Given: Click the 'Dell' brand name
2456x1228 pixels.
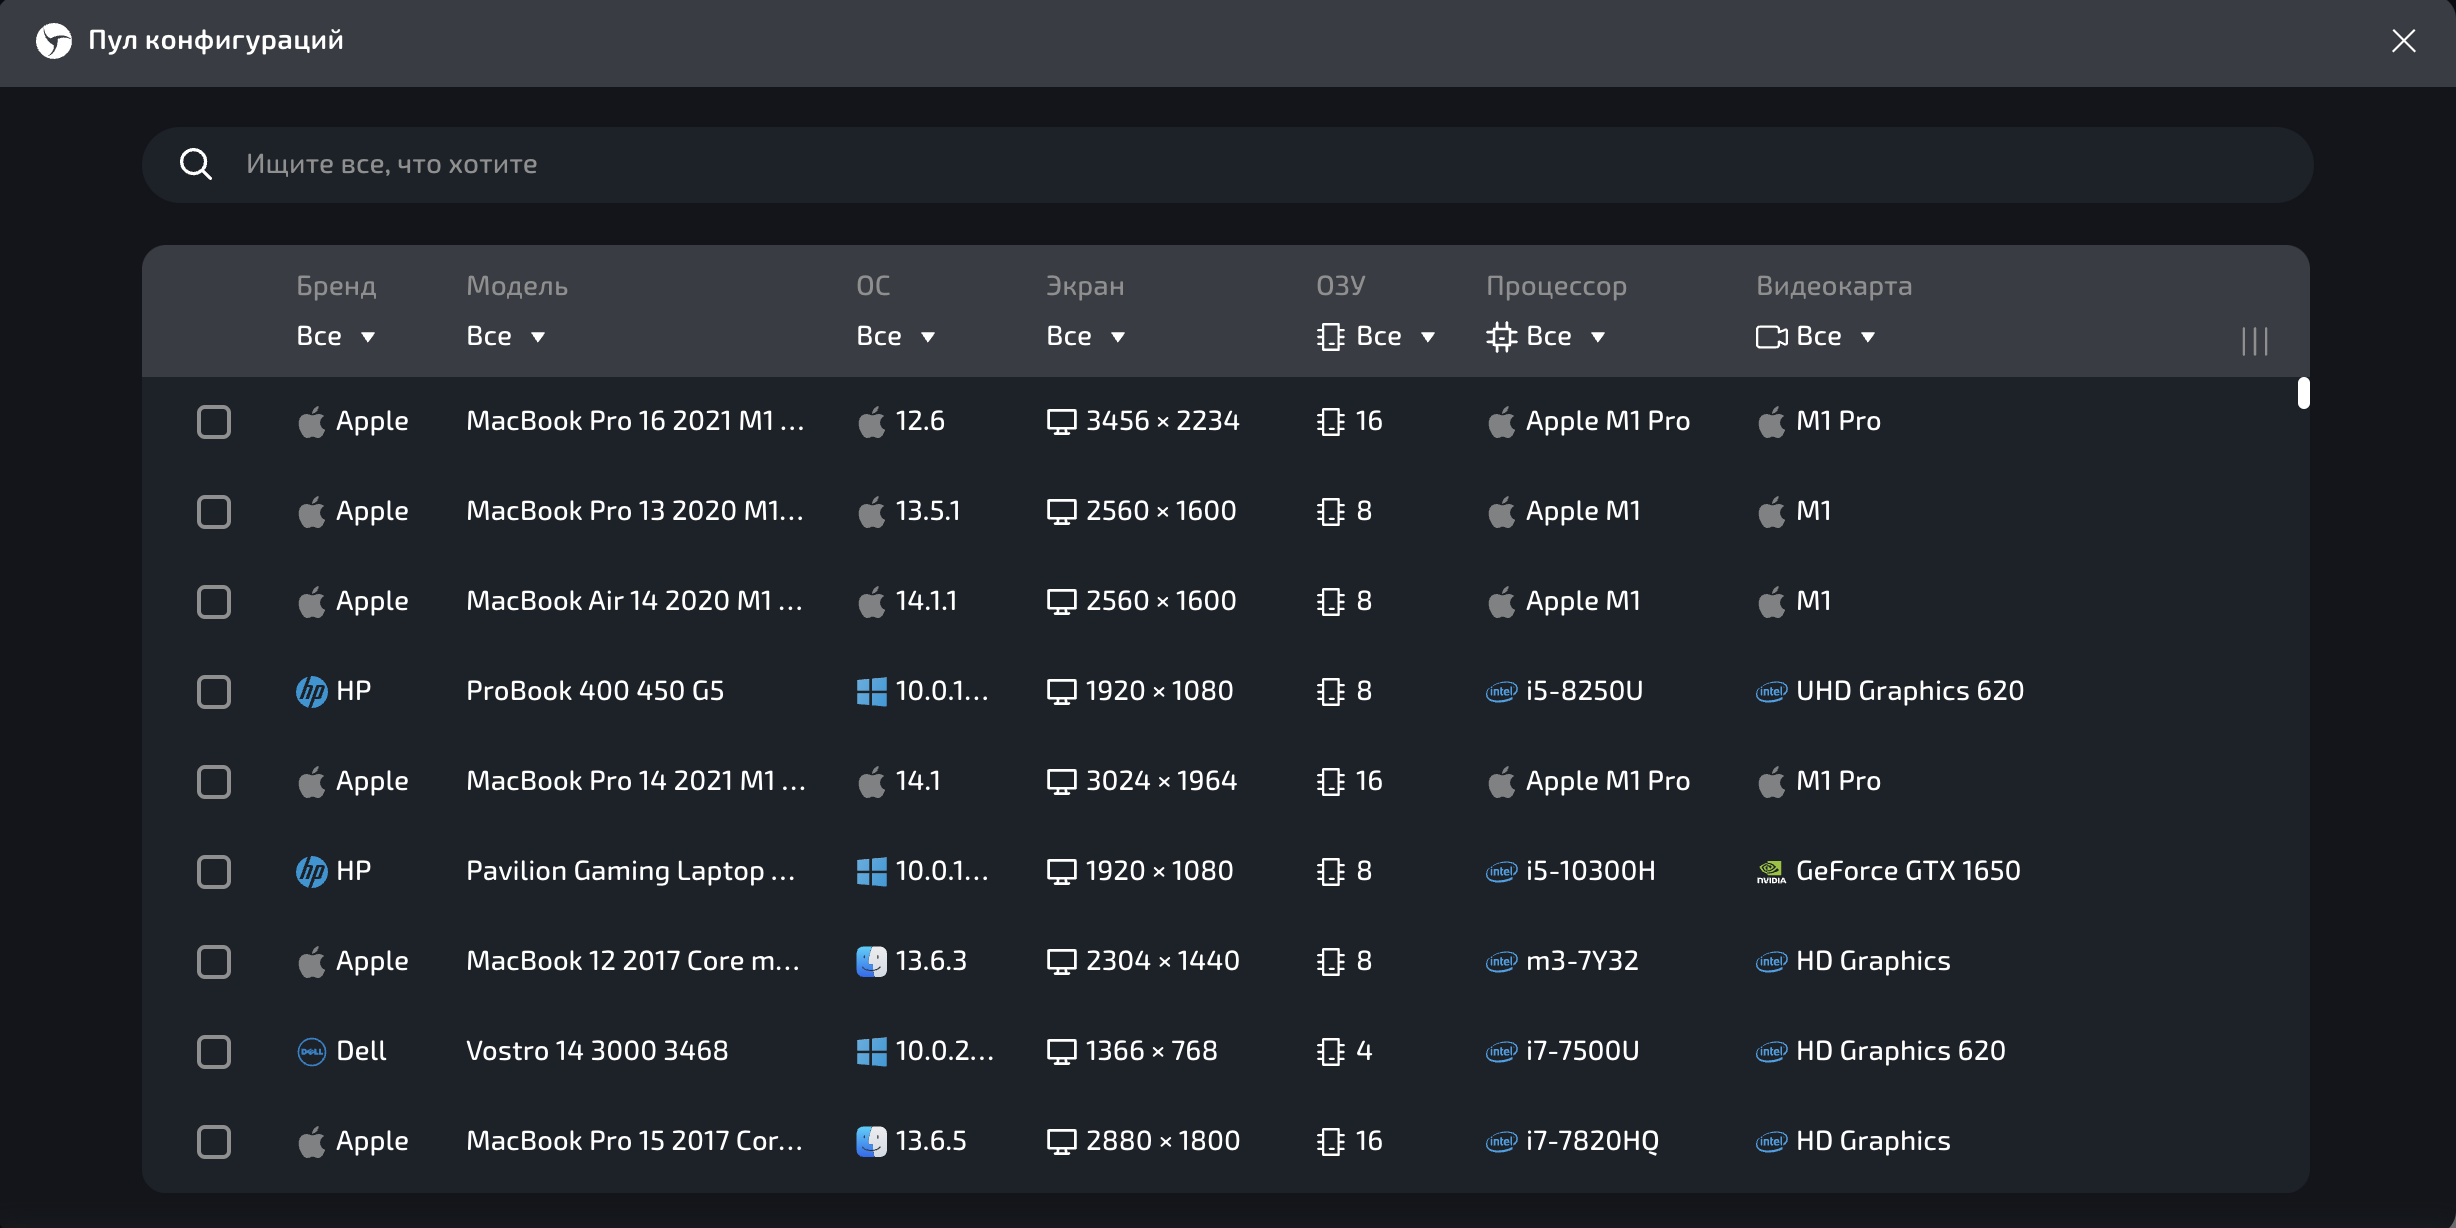Looking at the screenshot, I should tap(361, 1051).
